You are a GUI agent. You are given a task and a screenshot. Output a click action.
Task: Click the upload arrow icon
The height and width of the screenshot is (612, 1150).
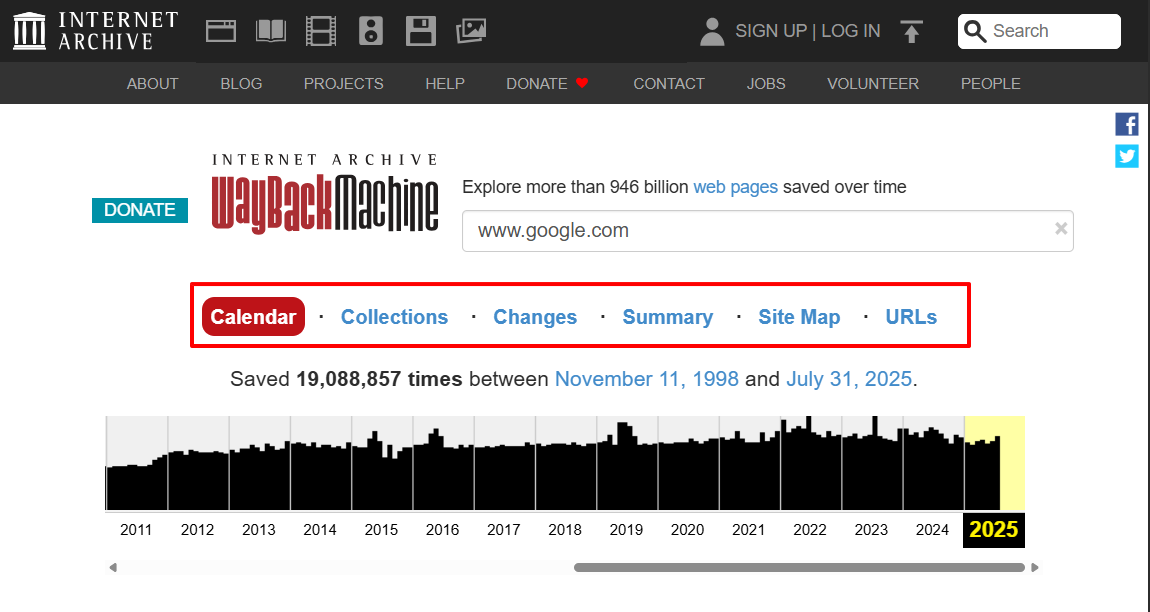click(x=911, y=32)
